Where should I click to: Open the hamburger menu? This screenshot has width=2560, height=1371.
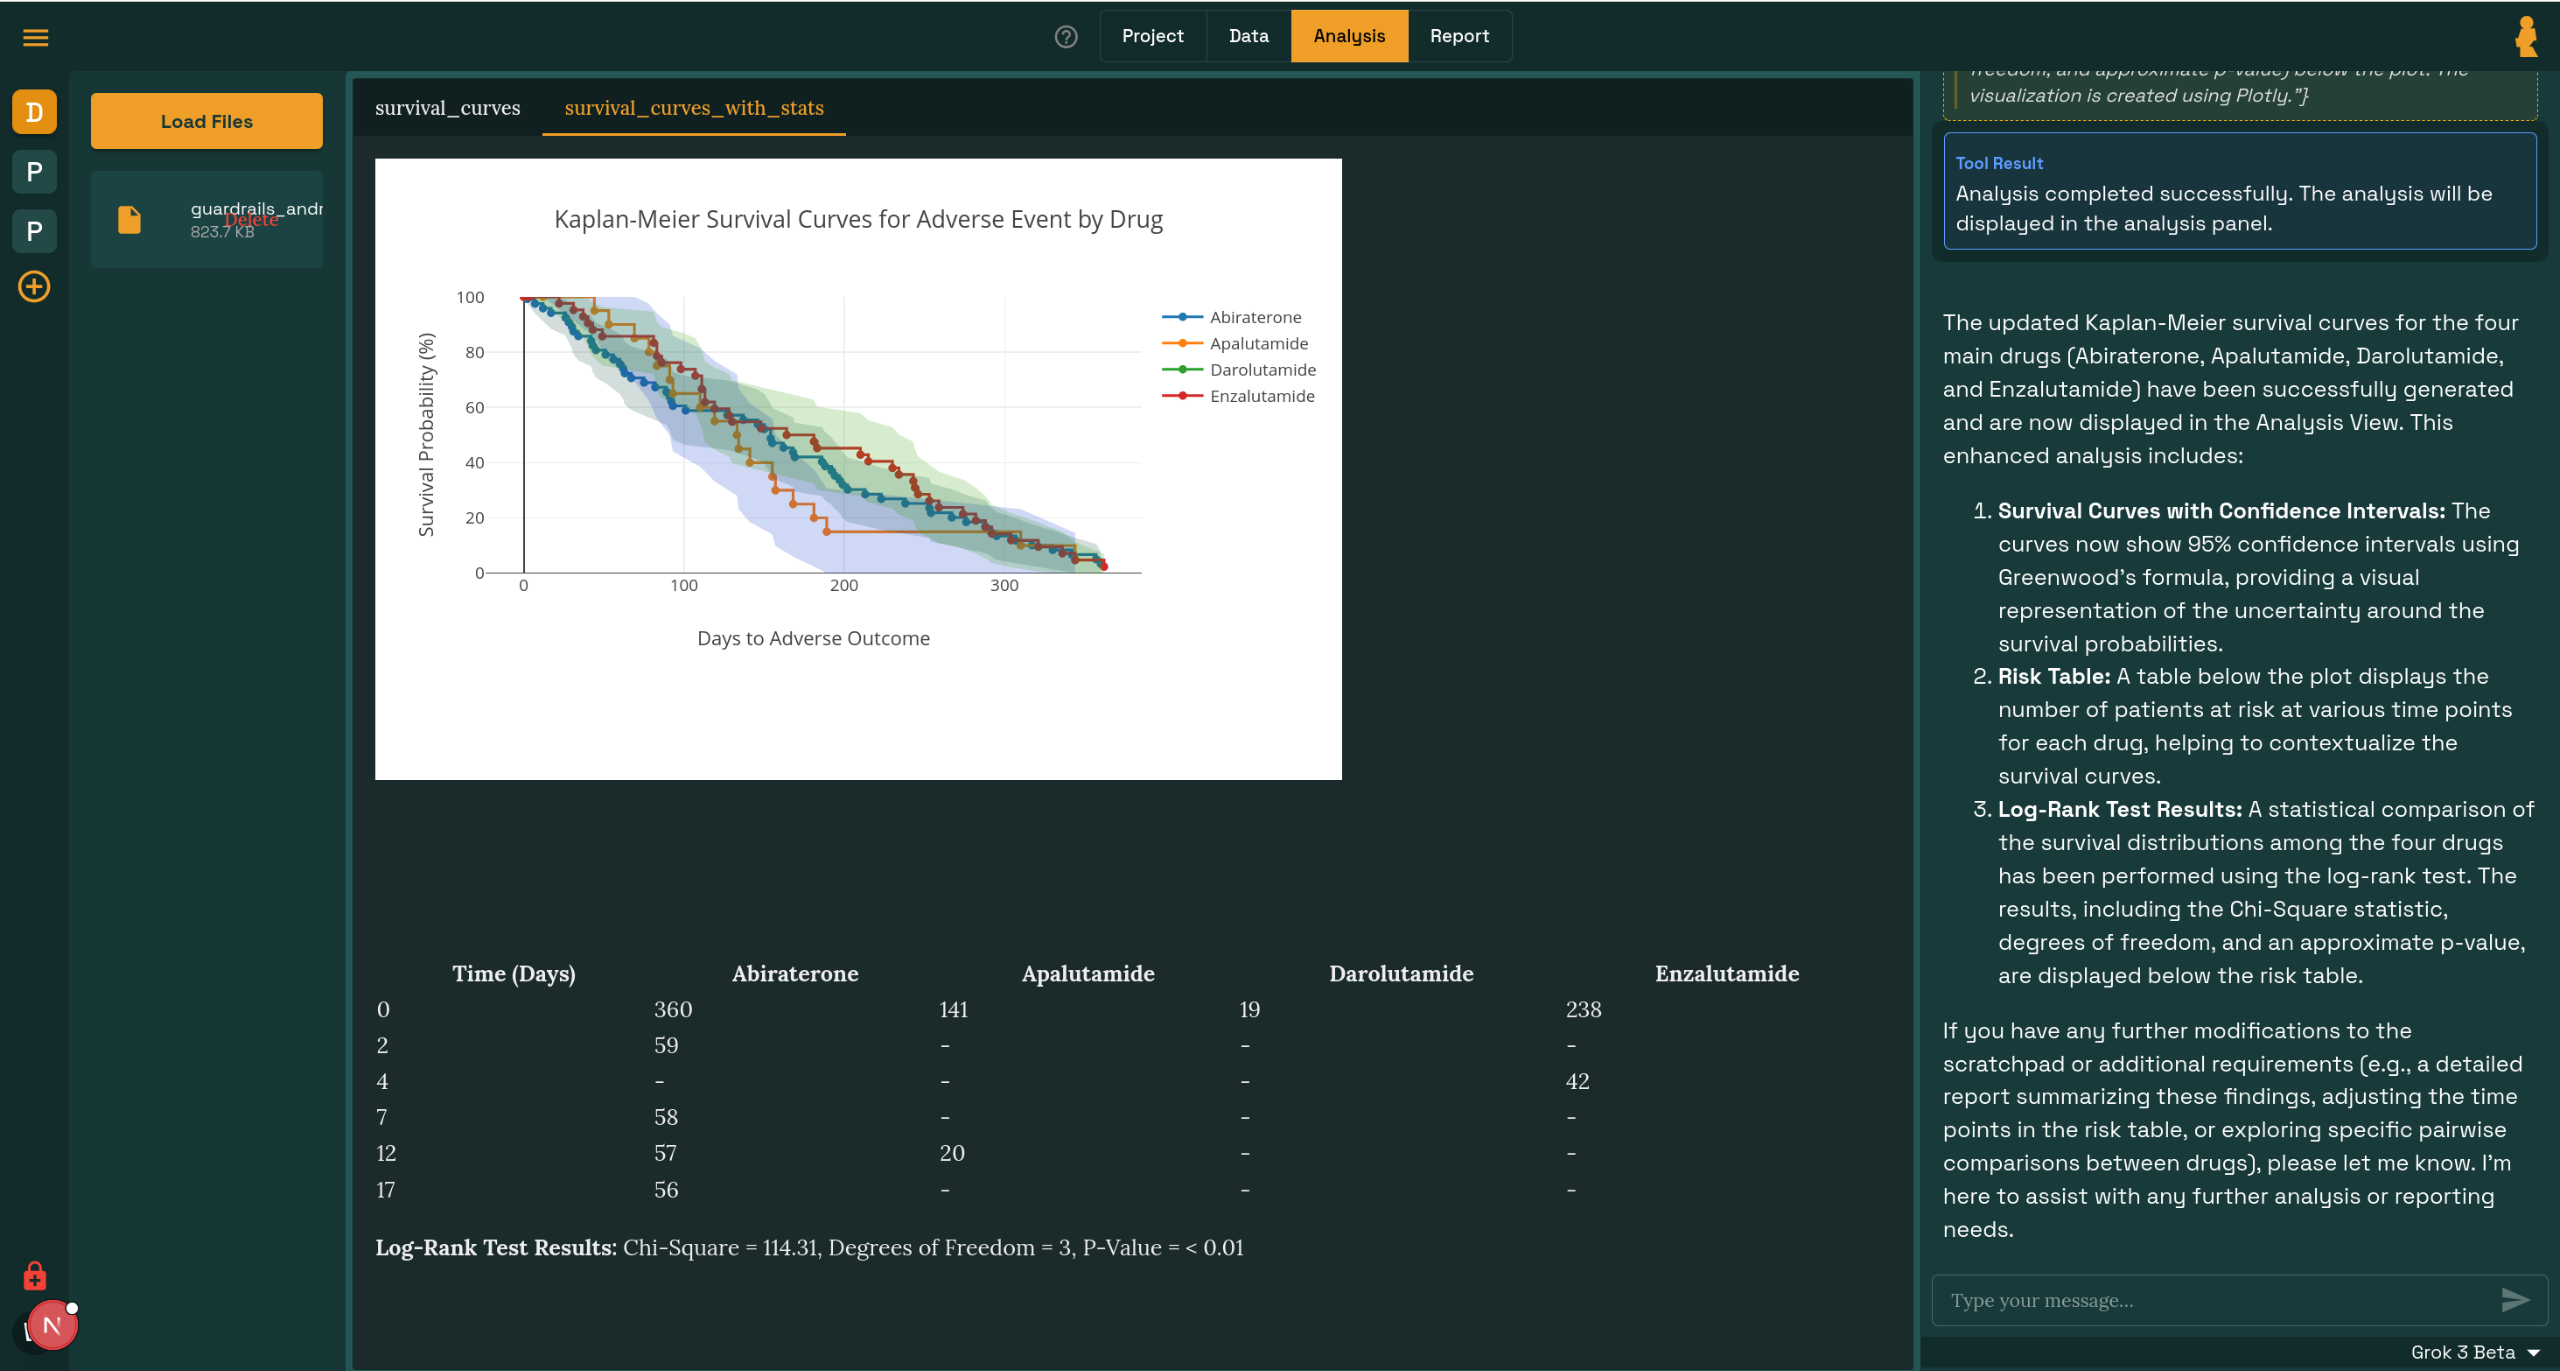[x=35, y=38]
